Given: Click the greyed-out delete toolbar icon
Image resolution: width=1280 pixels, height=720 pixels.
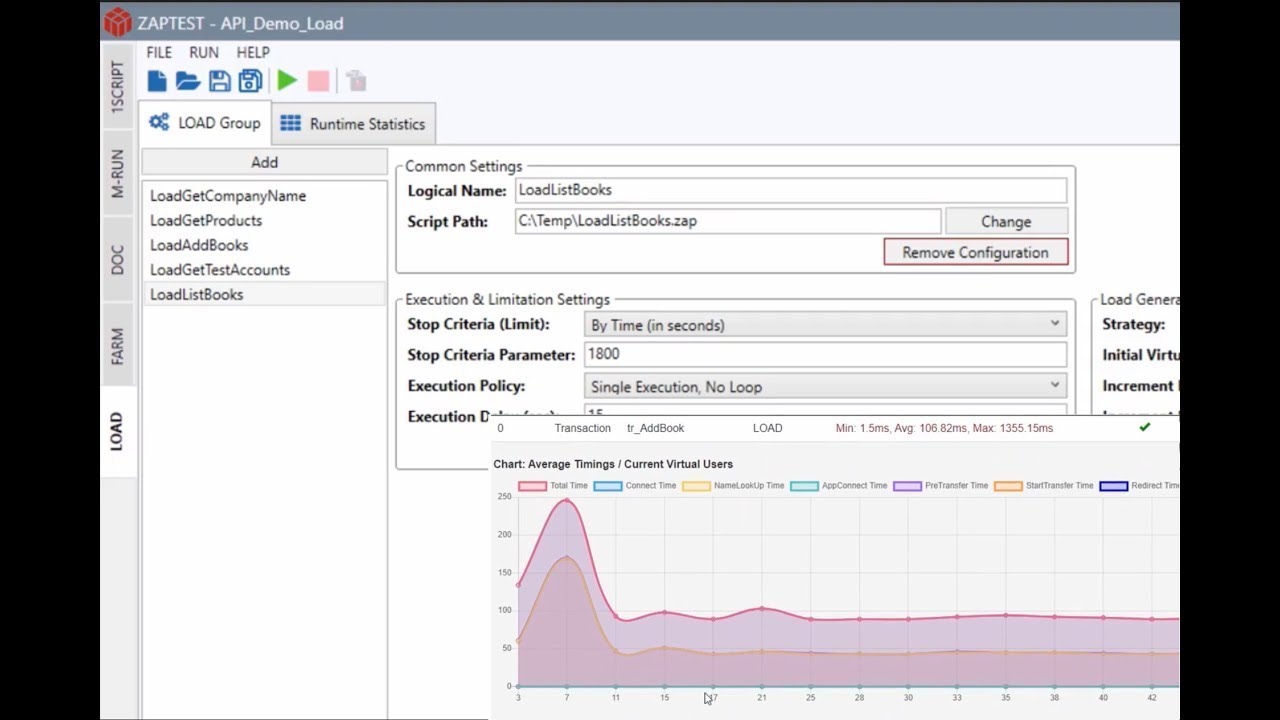Looking at the screenshot, I should point(356,81).
